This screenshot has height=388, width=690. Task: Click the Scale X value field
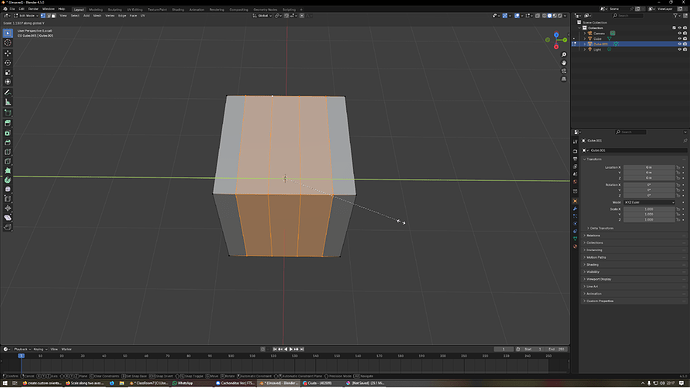649,209
